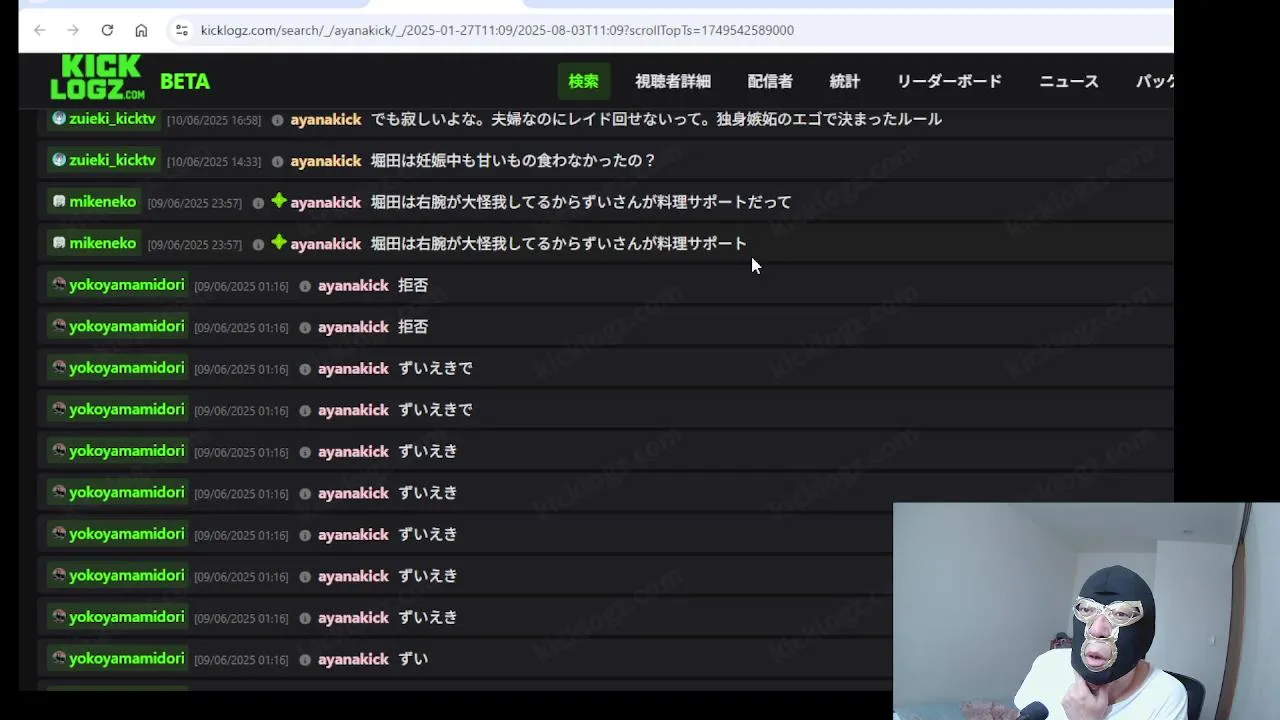Click the masked streamer webcam overlay
Viewport: 1280px width, 720px height.
point(1086,611)
